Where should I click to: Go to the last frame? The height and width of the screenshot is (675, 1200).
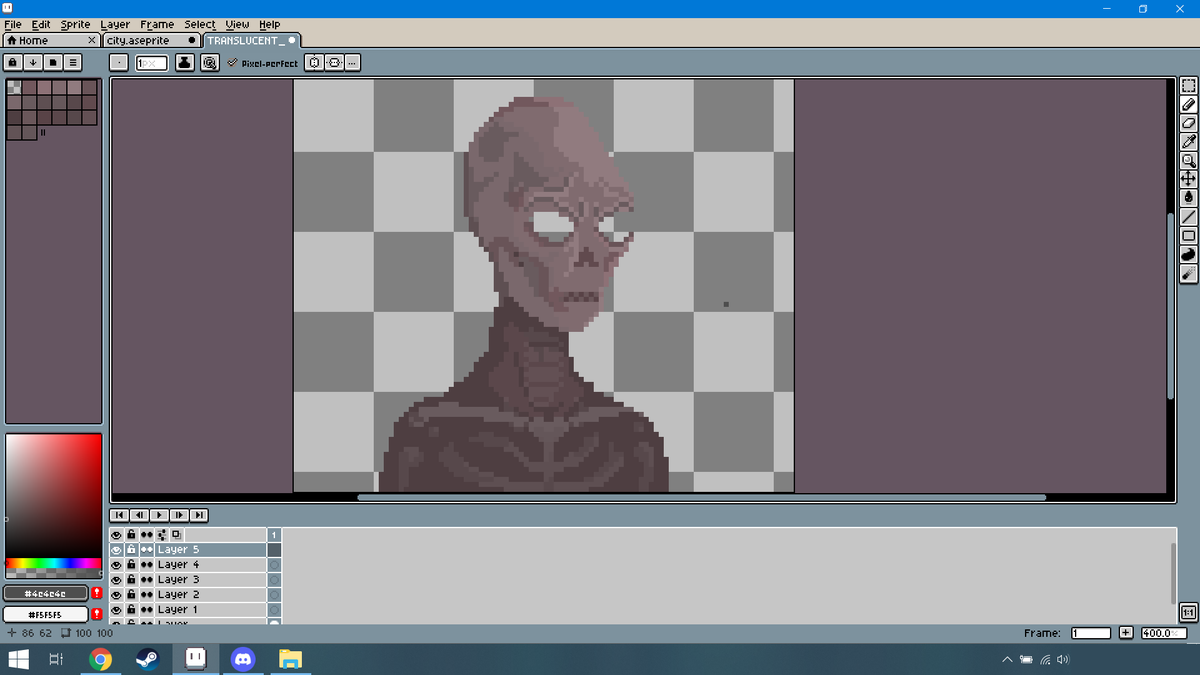pyautogui.click(x=199, y=515)
